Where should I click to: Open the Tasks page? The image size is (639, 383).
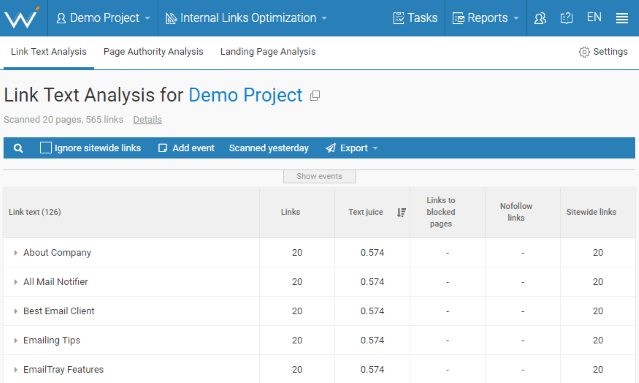pyautogui.click(x=415, y=18)
